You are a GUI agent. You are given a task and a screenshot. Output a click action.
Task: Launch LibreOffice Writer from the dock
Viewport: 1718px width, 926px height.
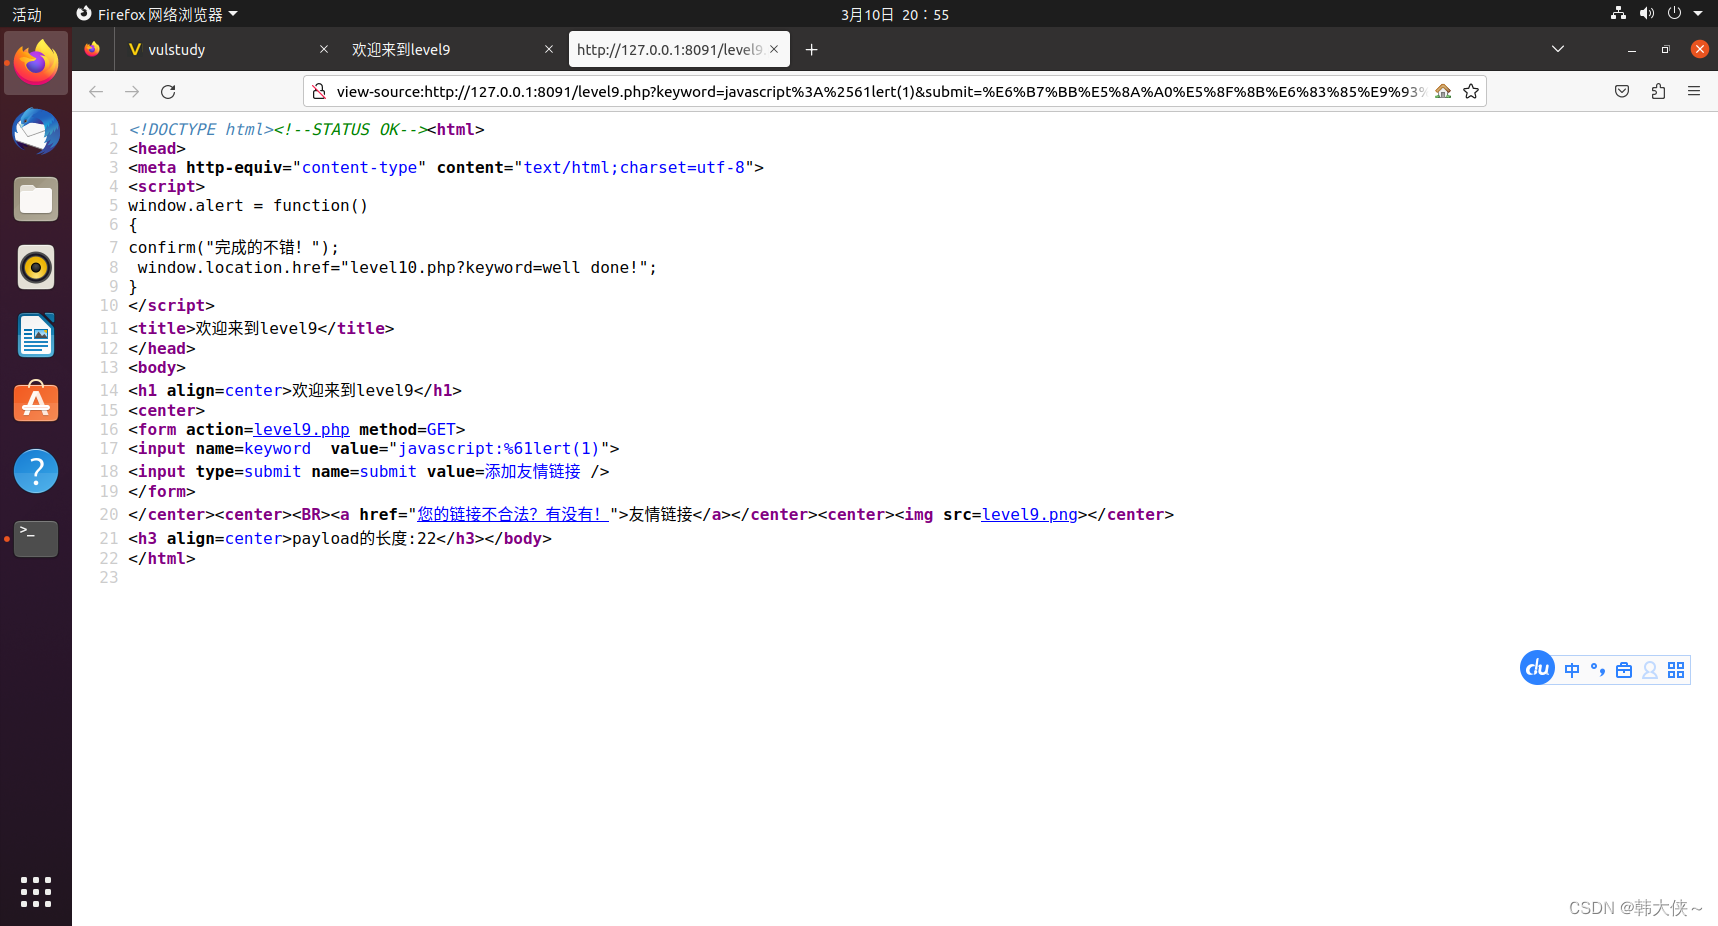pyautogui.click(x=36, y=335)
